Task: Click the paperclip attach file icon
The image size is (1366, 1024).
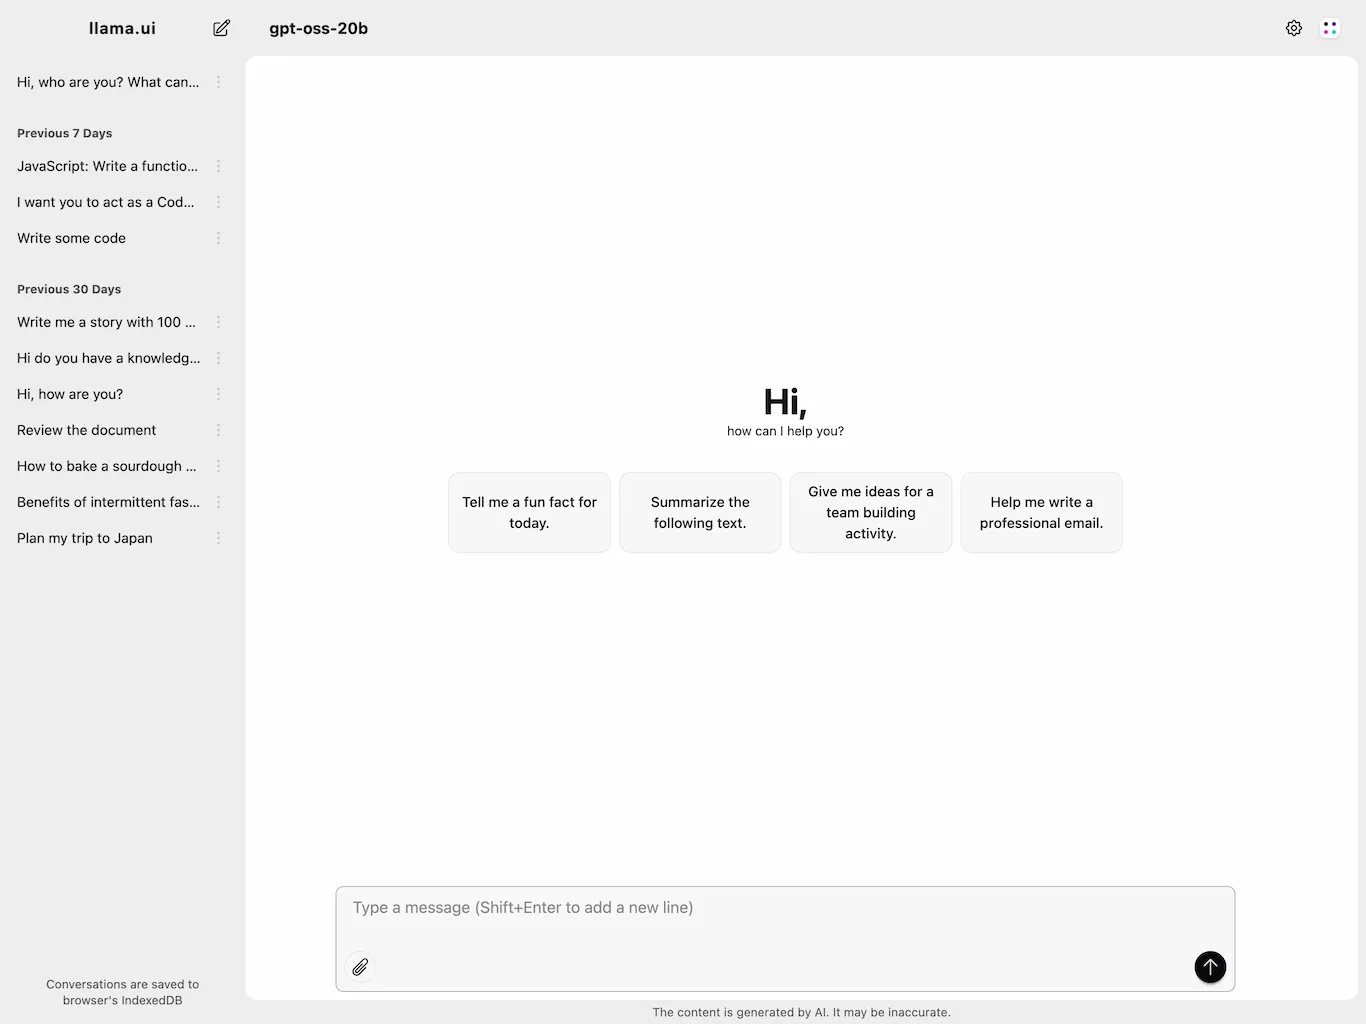Action: click(360, 967)
